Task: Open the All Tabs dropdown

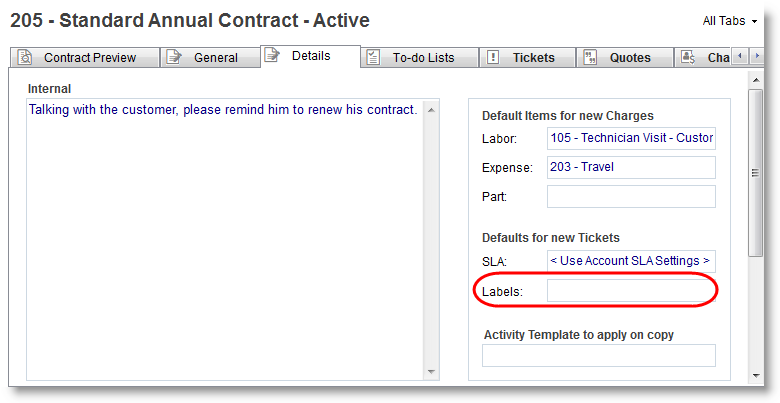Action: pos(730,21)
